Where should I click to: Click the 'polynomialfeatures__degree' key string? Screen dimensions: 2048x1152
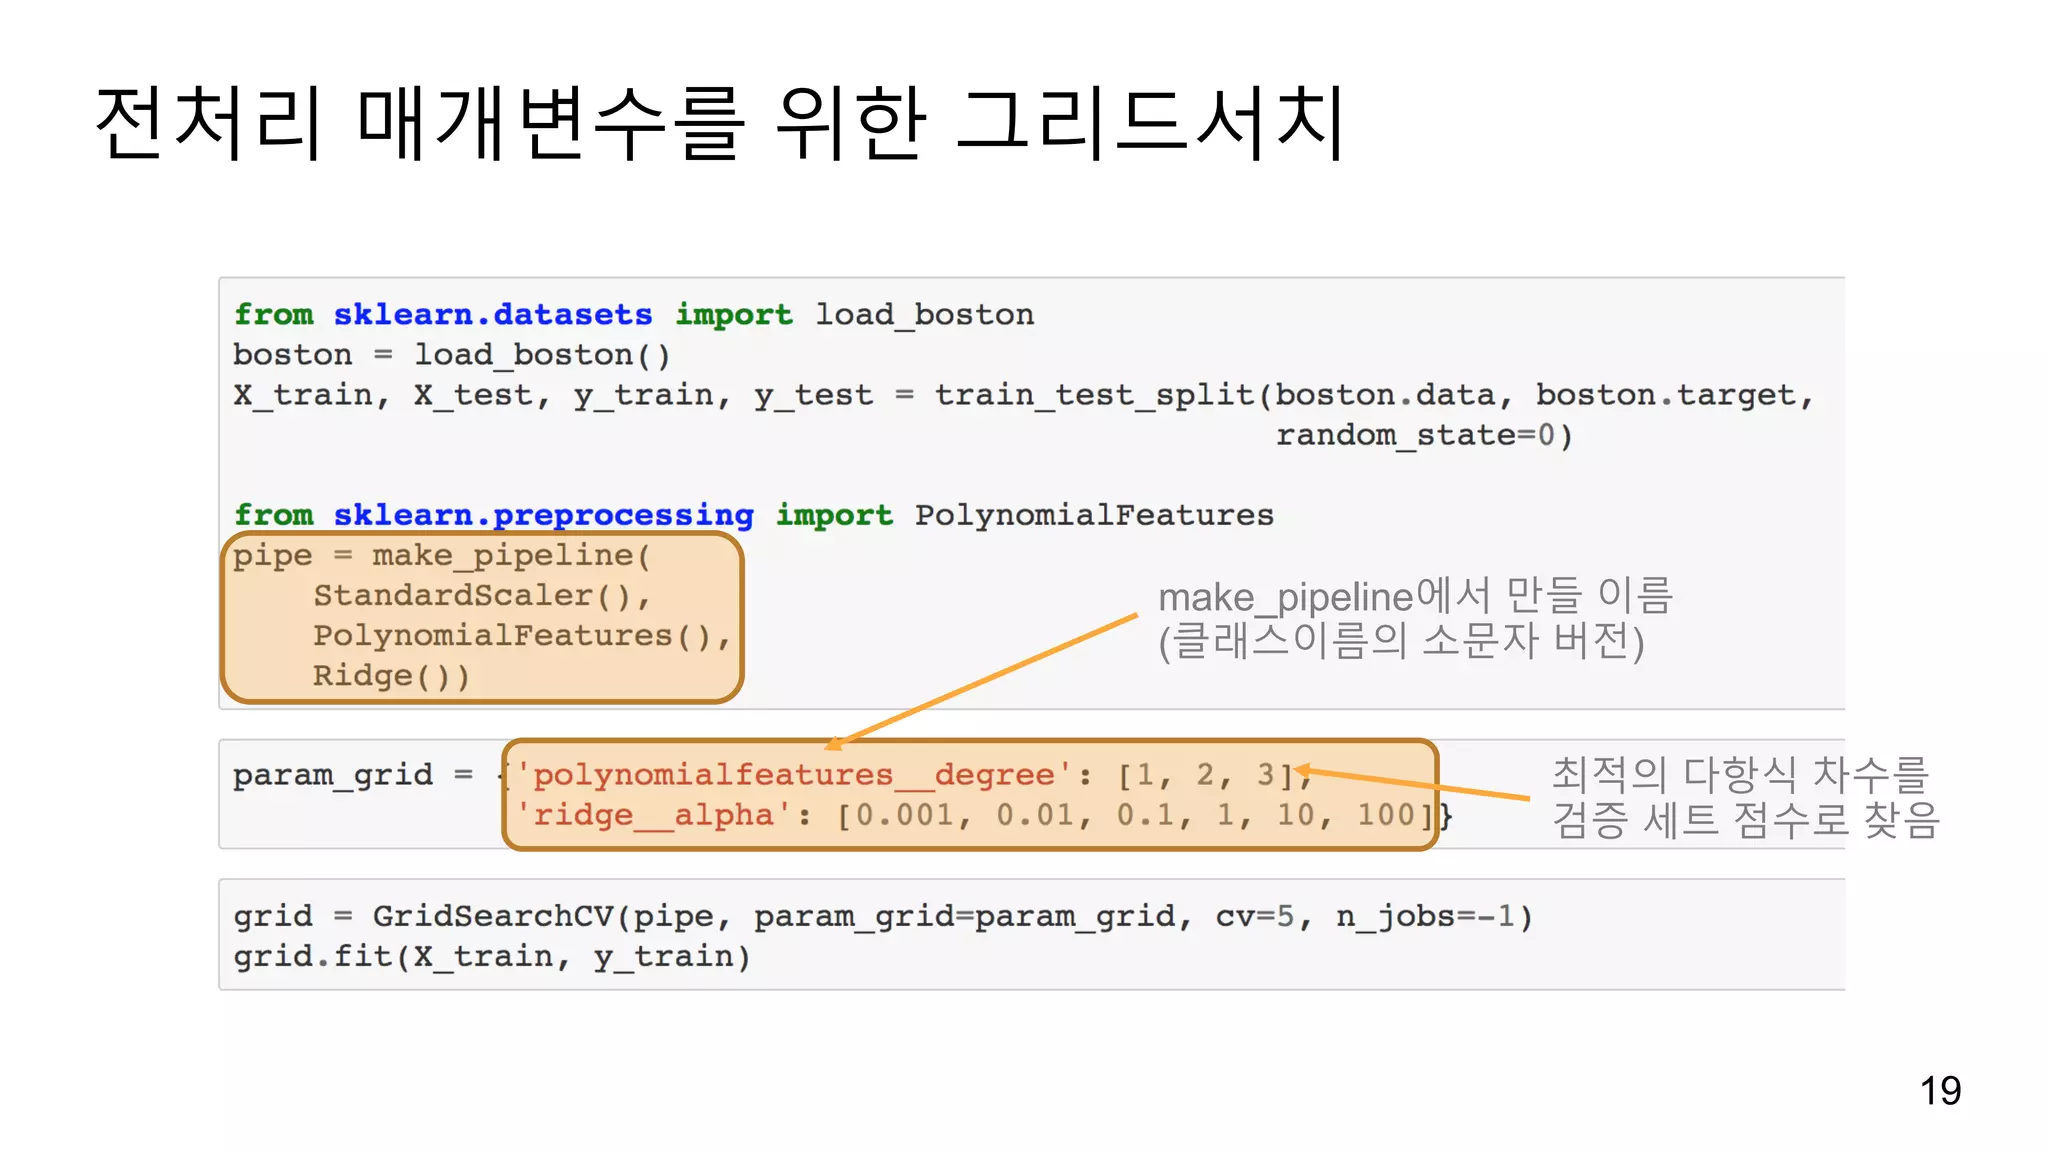(793, 775)
